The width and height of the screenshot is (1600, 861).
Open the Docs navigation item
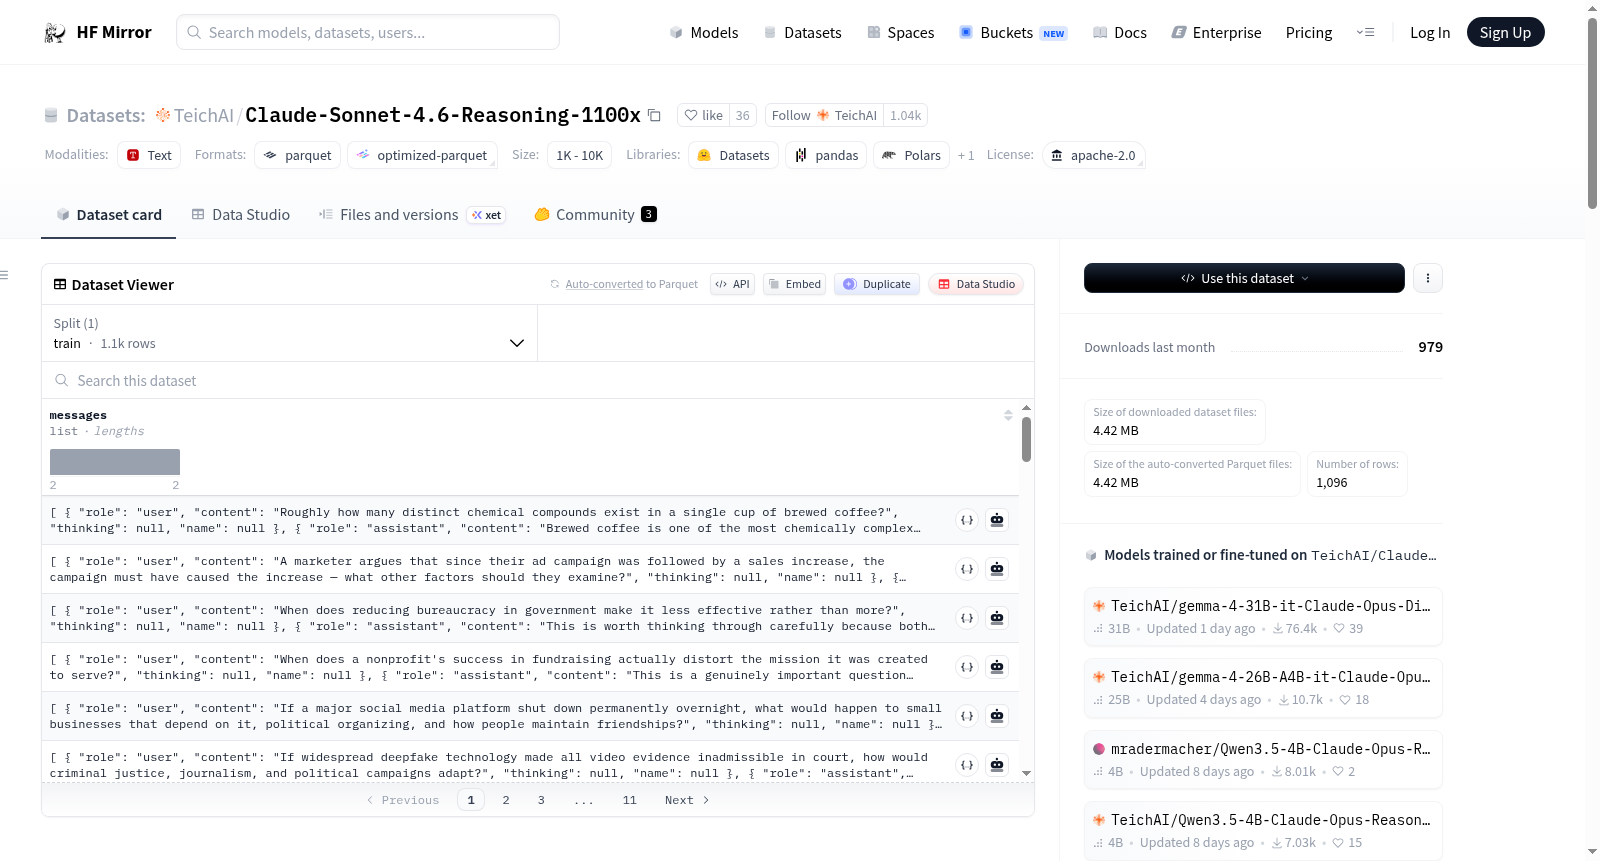pos(1119,32)
